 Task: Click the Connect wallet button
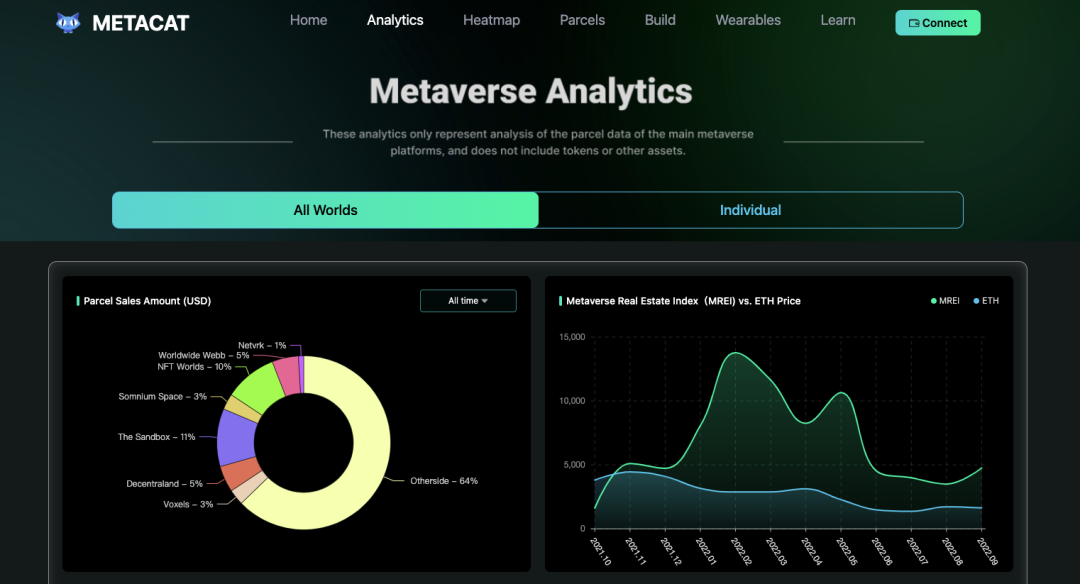(937, 23)
